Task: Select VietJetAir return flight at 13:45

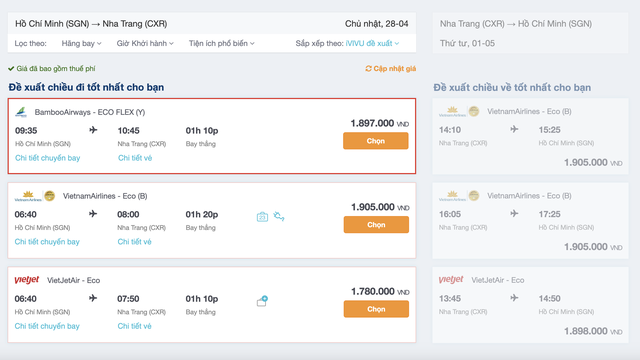Action: click(530, 305)
